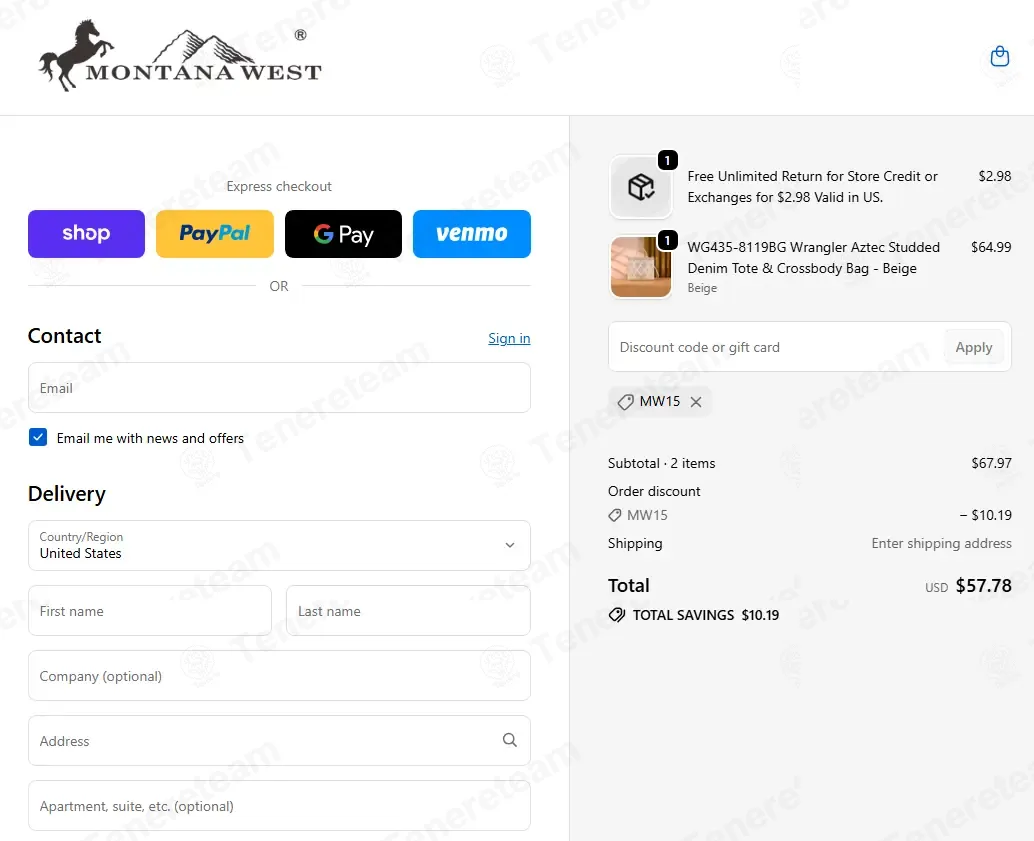Open the Wrangler tote bag thumbnail
This screenshot has width=1034, height=841.
(x=641, y=267)
